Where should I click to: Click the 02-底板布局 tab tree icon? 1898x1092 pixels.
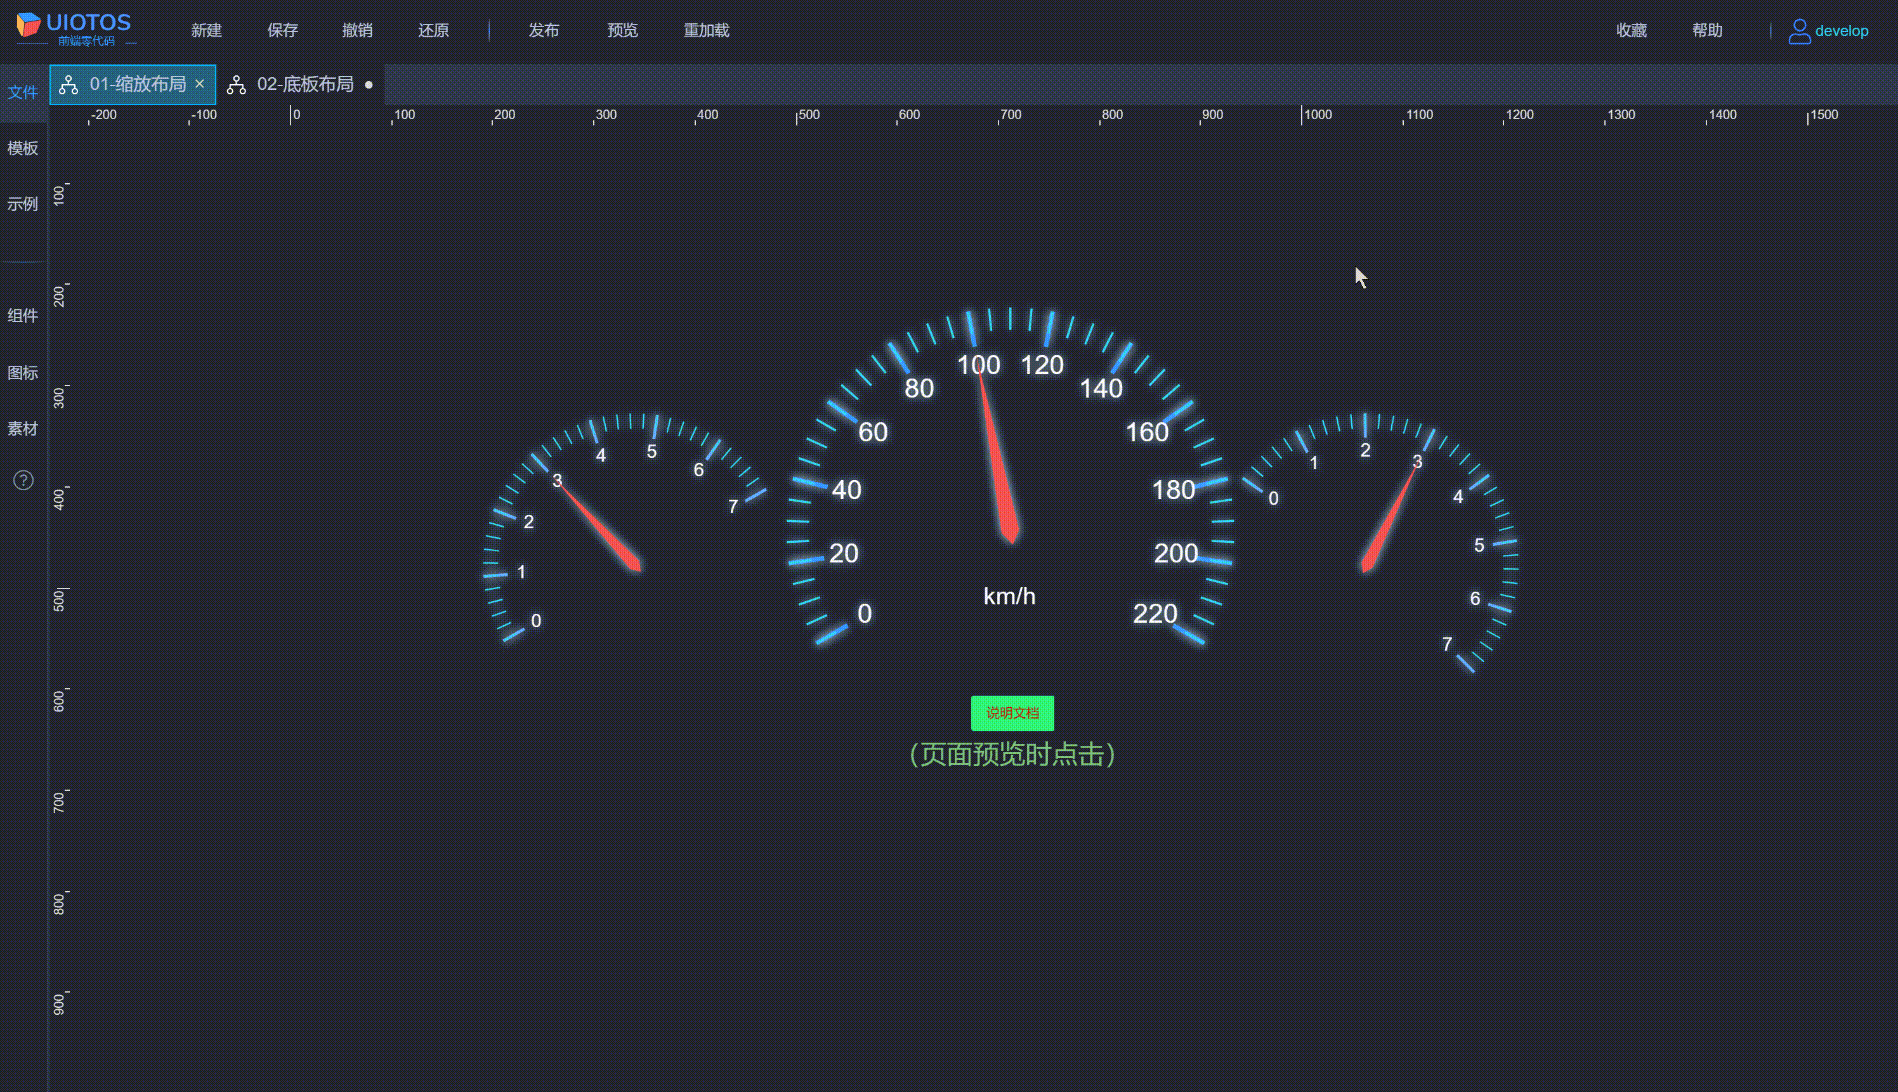pyautogui.click(x=236, y=85)
